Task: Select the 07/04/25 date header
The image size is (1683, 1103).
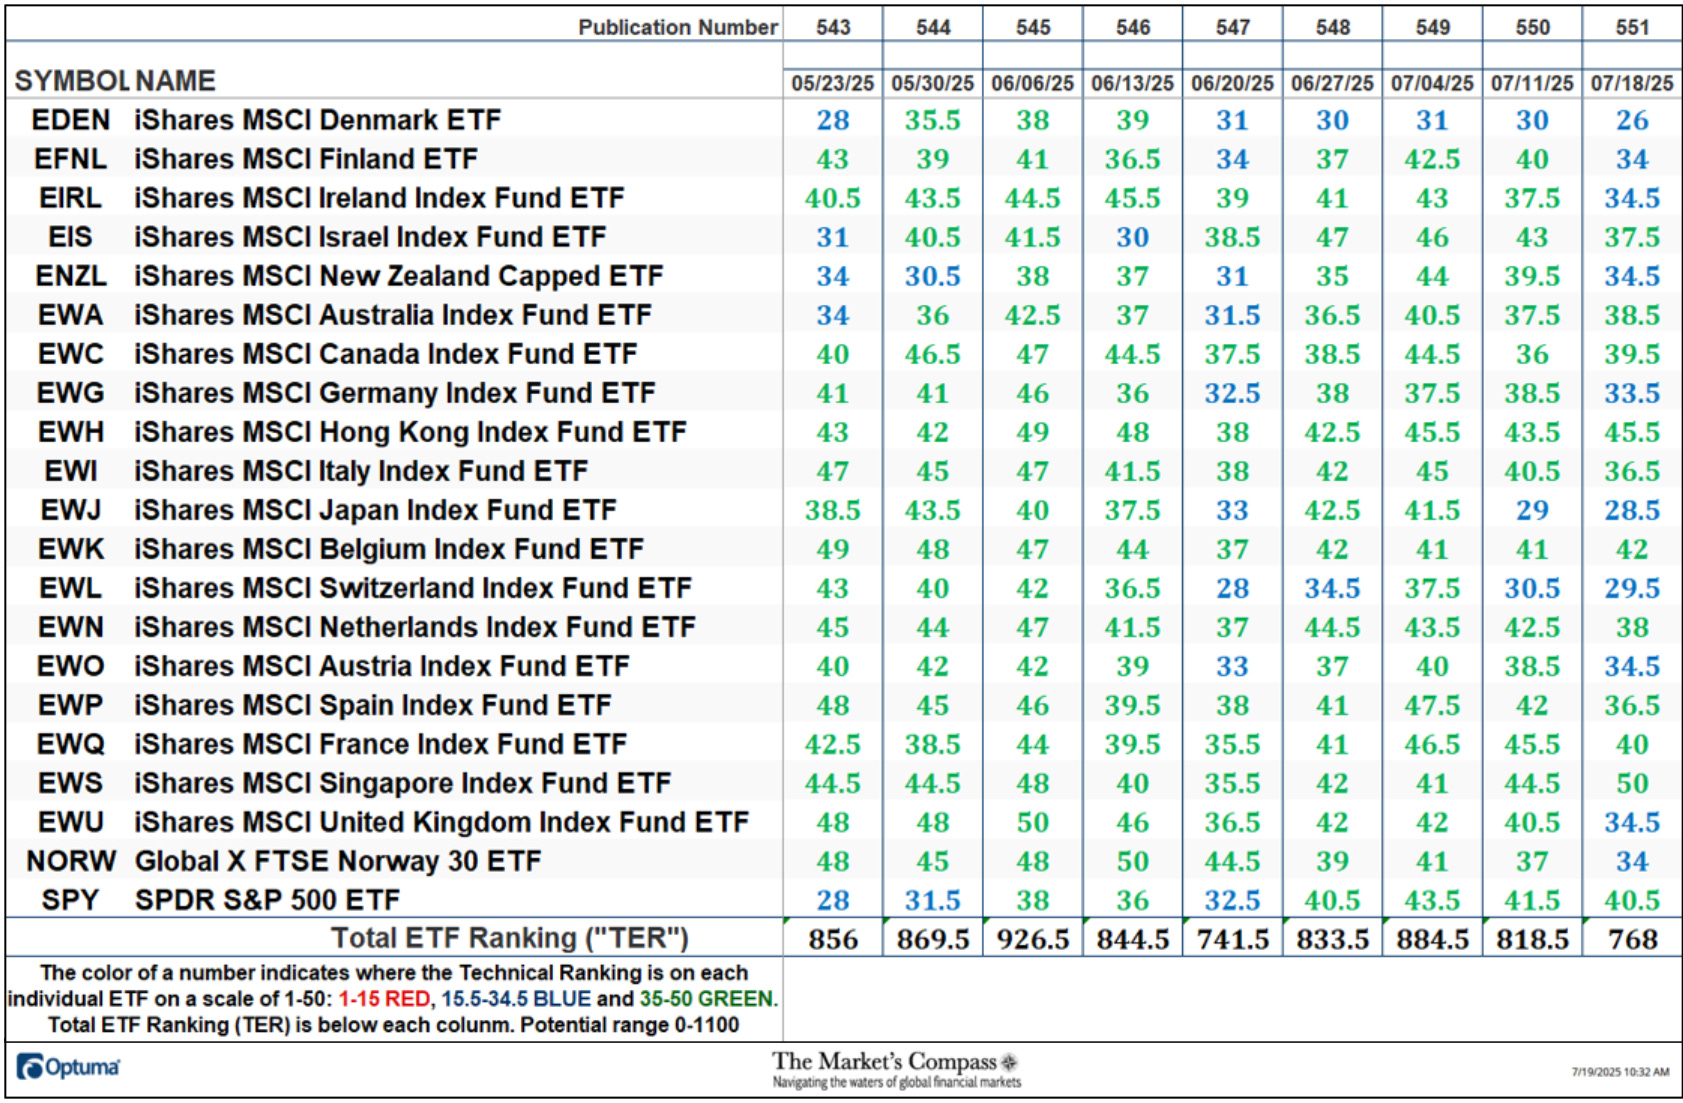Action: [x=1432, y=83]
